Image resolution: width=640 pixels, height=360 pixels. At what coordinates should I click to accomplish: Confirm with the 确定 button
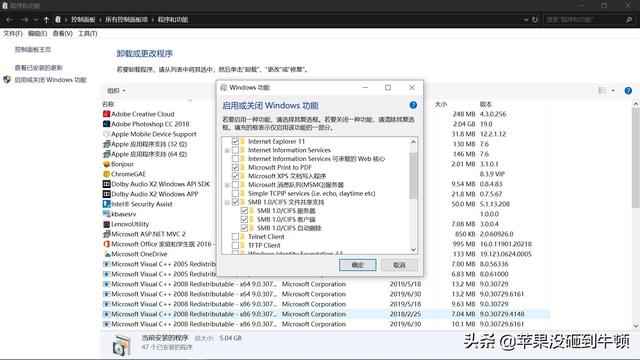358,265
